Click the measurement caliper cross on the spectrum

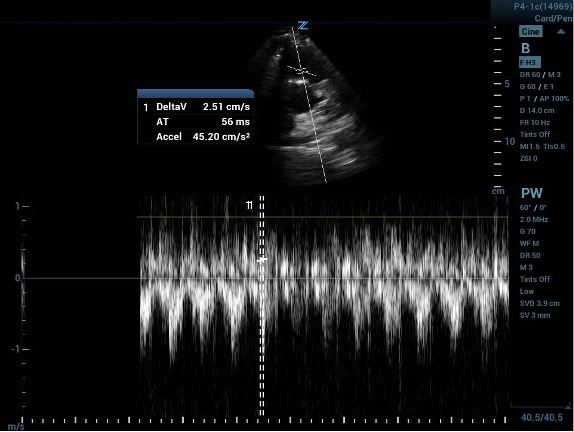pos(262,260)
